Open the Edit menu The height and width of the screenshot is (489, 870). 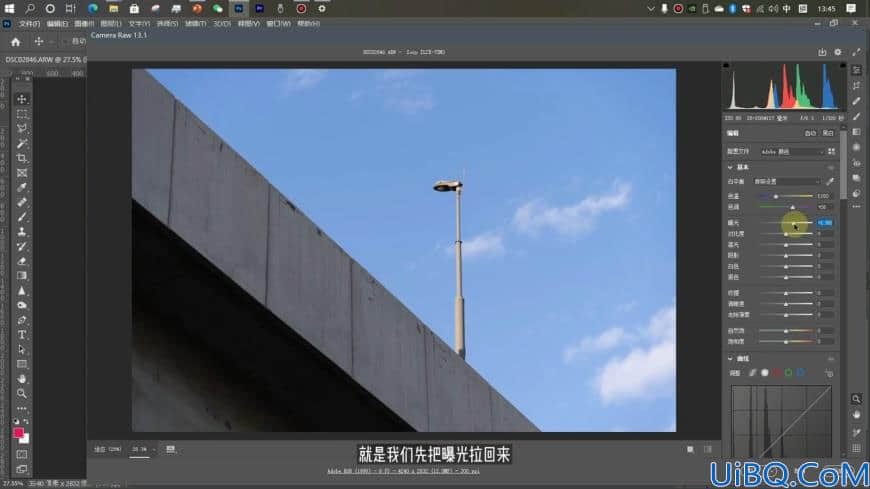coord(57,24)
